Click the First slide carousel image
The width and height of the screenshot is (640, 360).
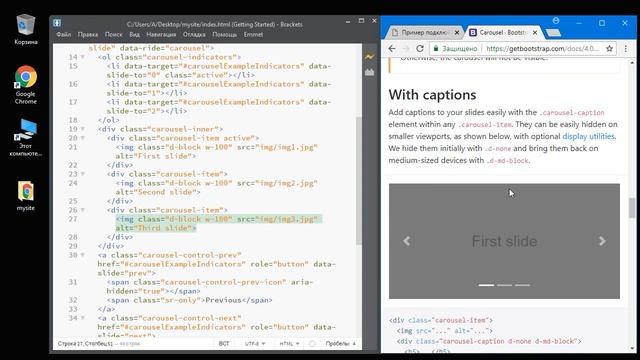click(504, 241)
